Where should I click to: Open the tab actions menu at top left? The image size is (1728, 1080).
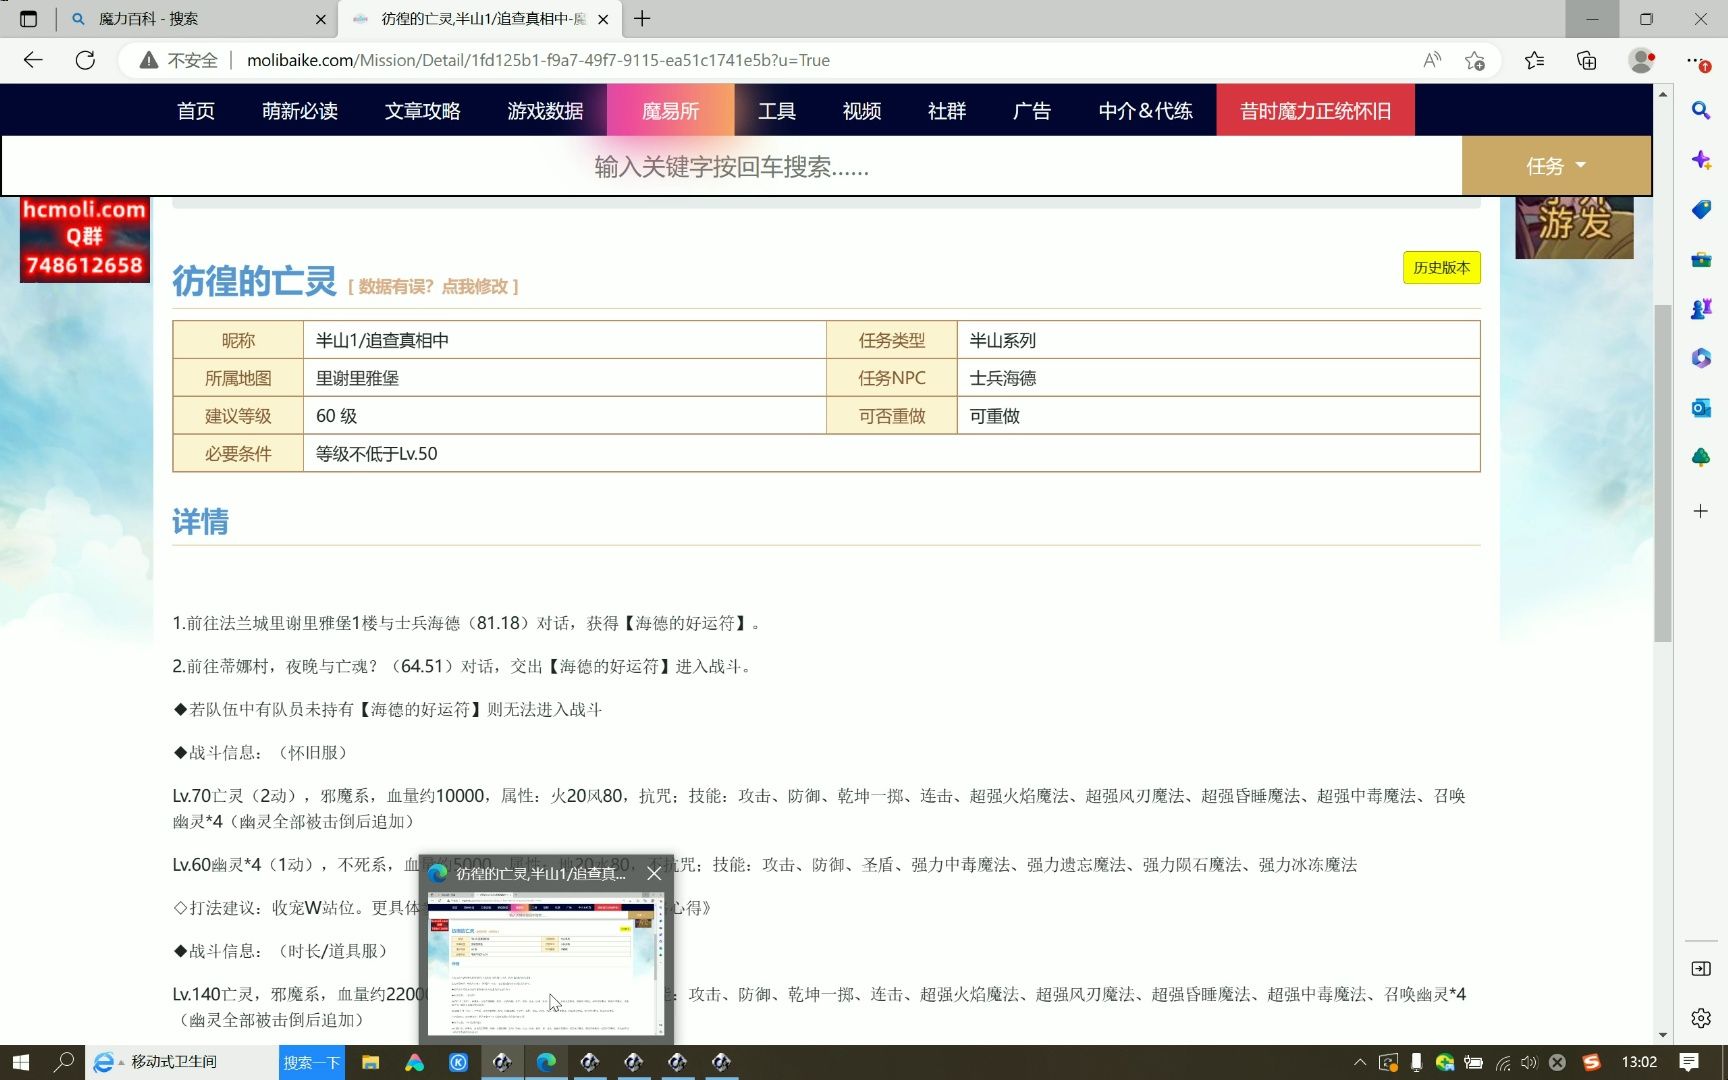[27, 19]
